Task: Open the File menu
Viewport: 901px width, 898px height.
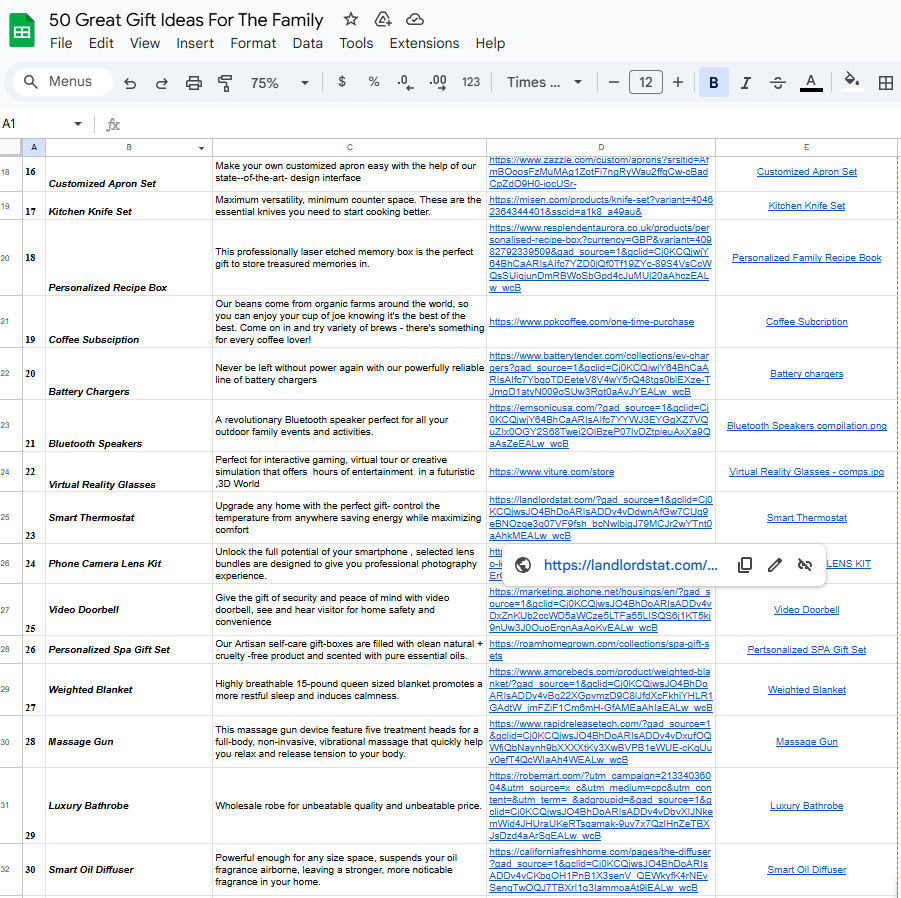Action: pos(61,43)
